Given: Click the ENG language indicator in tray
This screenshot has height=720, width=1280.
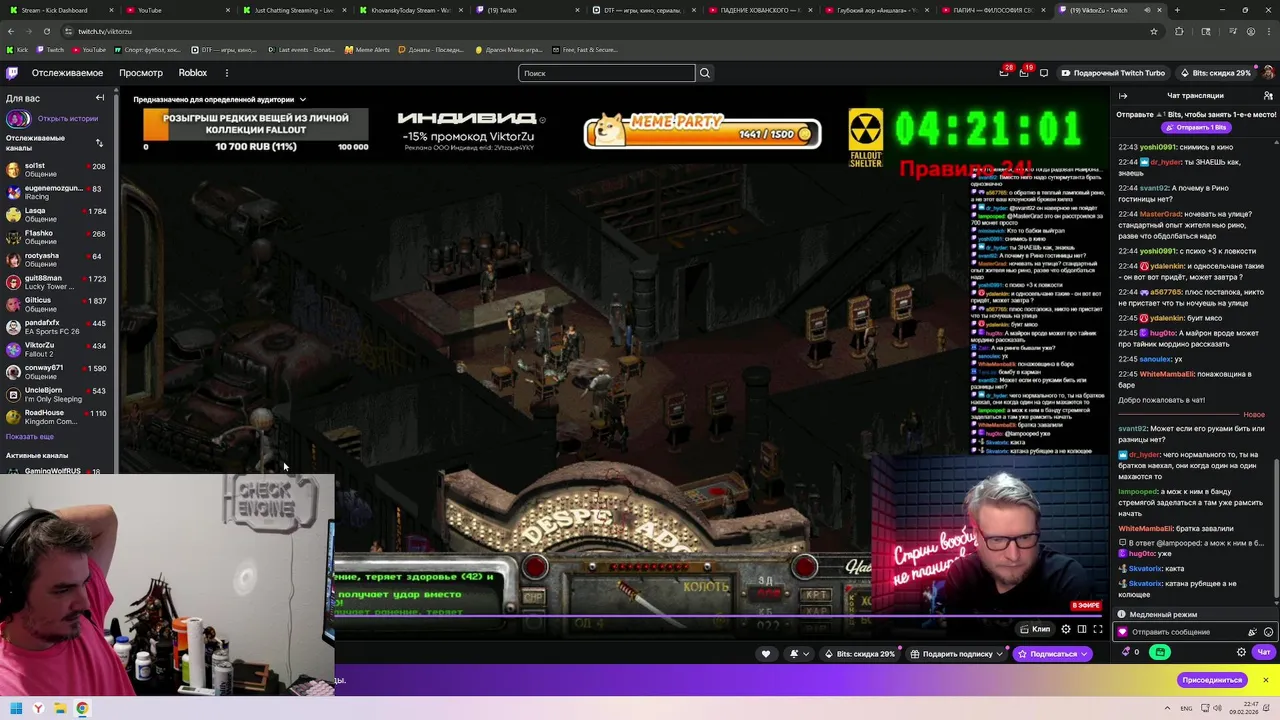Looking at the screenshot, I should 1186,709.
